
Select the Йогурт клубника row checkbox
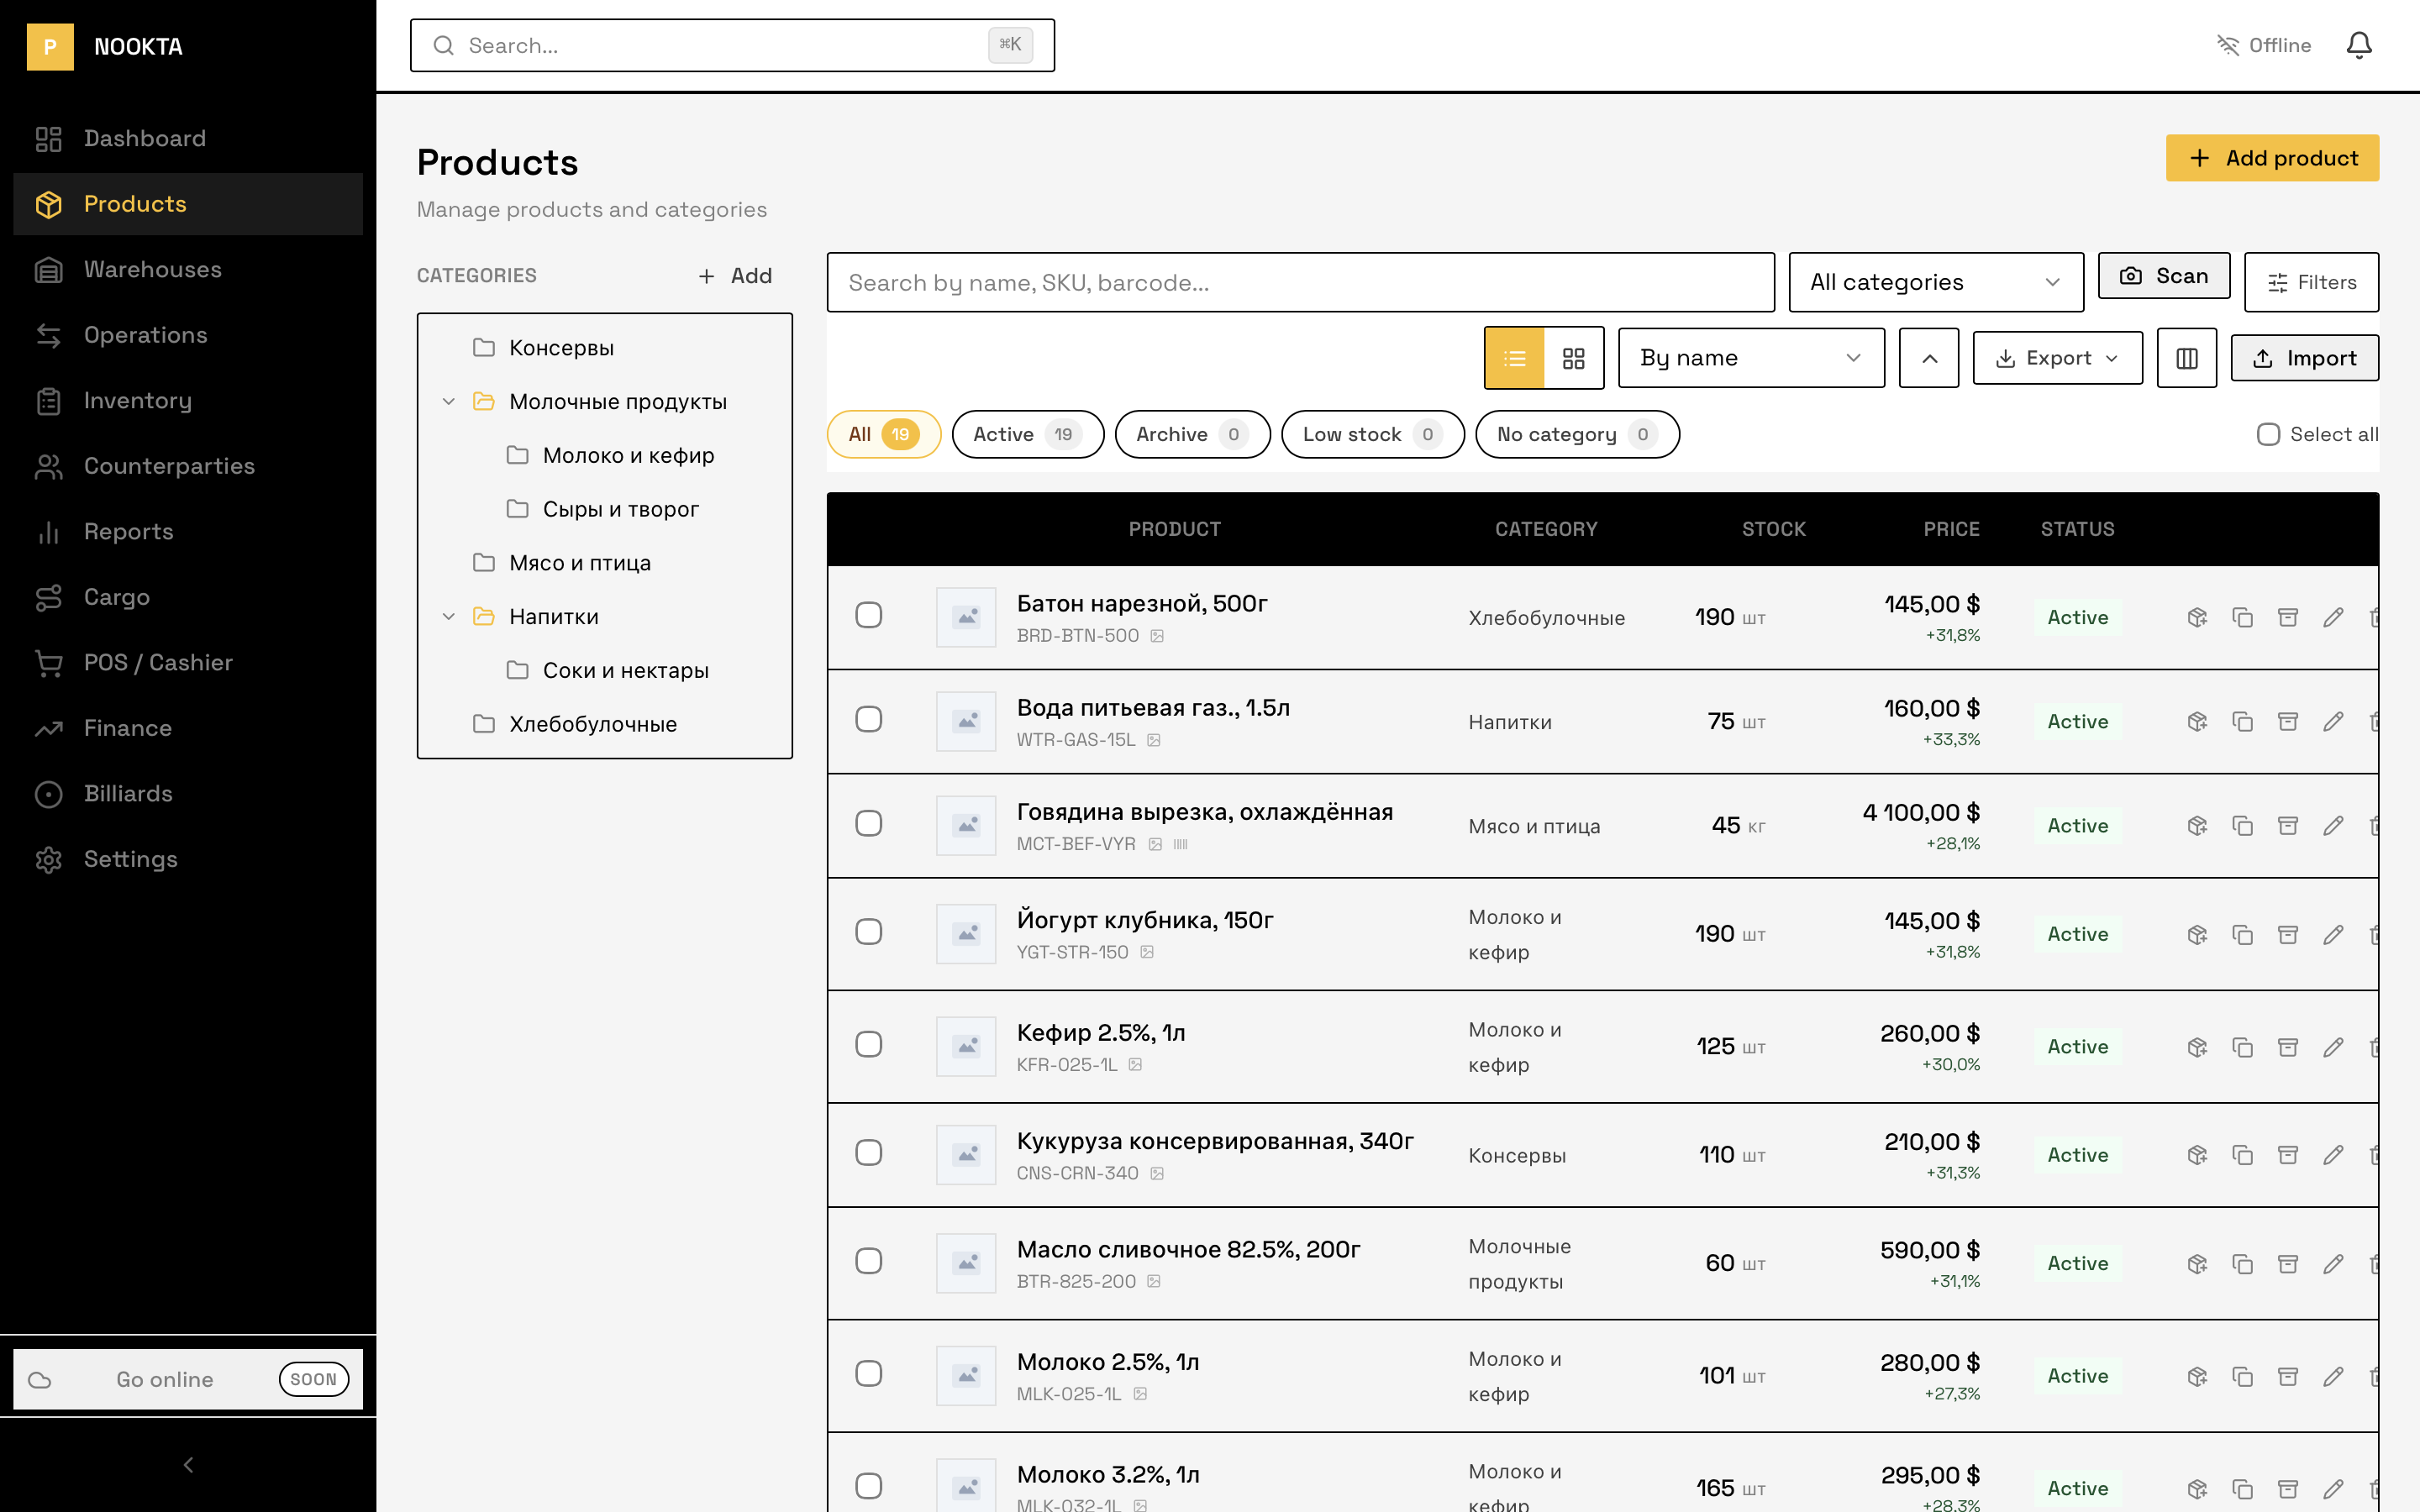click(869, 932)
